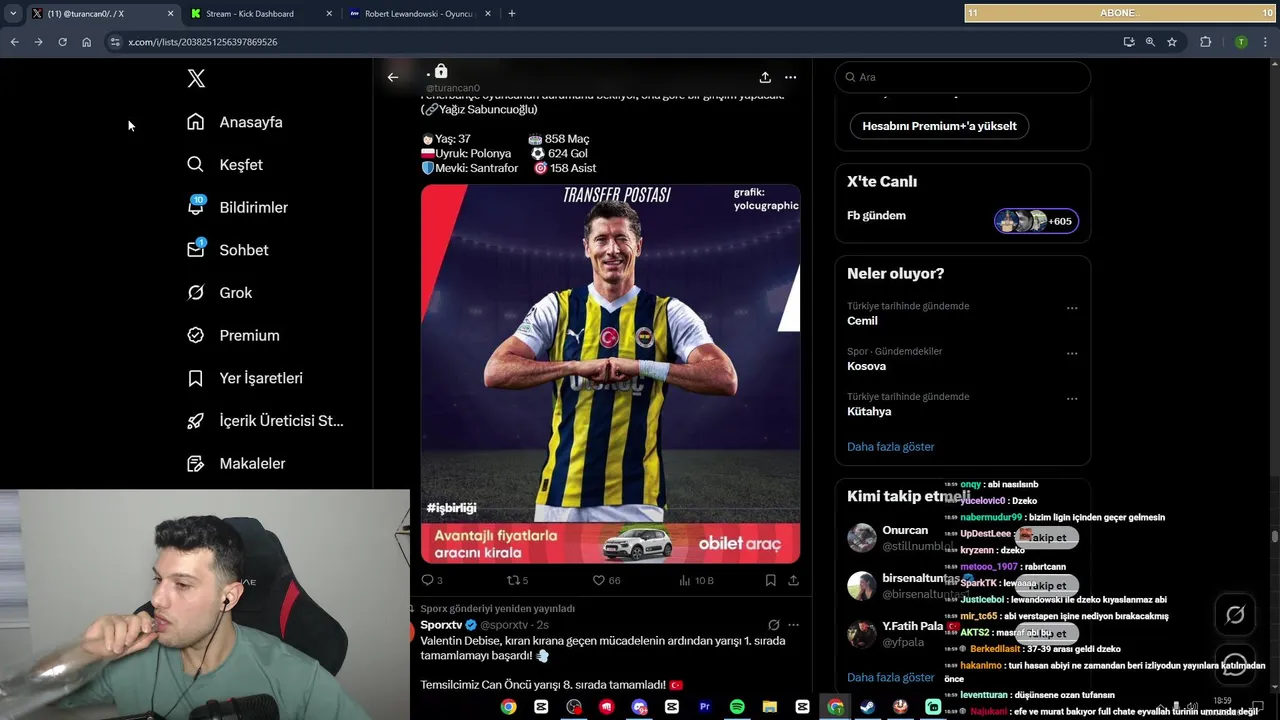Open browser extensions puzzle icon
The height and width of the screenshot is (720, 1280).
[x=1205, y=42]
